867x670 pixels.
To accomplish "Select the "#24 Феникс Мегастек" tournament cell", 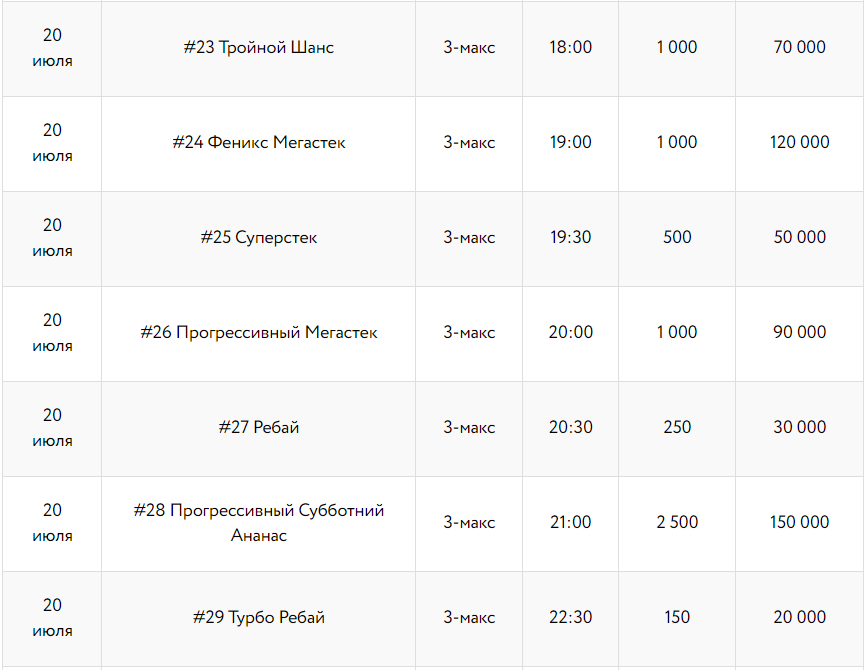I will point(258,142).
